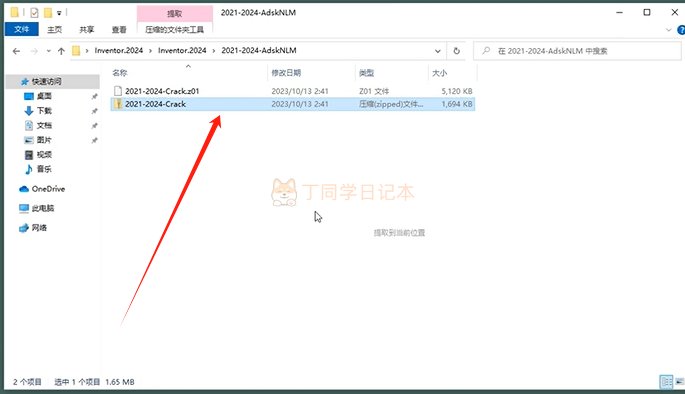Sort by the 大小 column header
The image size is (685, 394).
pyautogui.click(x=439, y=73)
